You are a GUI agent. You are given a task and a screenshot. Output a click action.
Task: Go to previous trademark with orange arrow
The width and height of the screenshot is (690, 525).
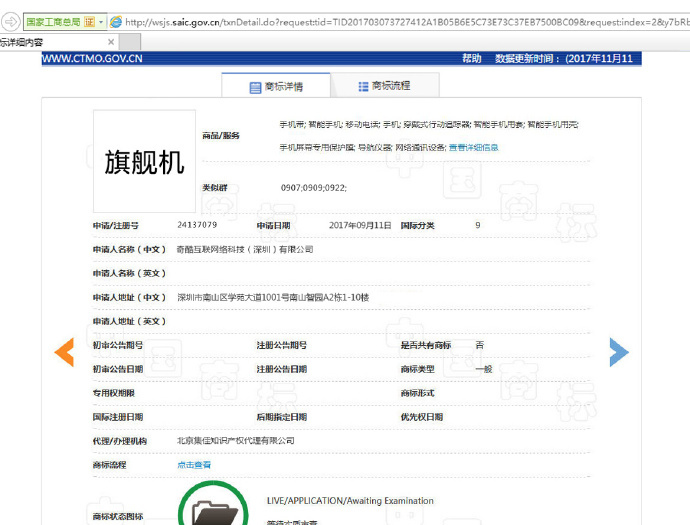pos(64,352)
